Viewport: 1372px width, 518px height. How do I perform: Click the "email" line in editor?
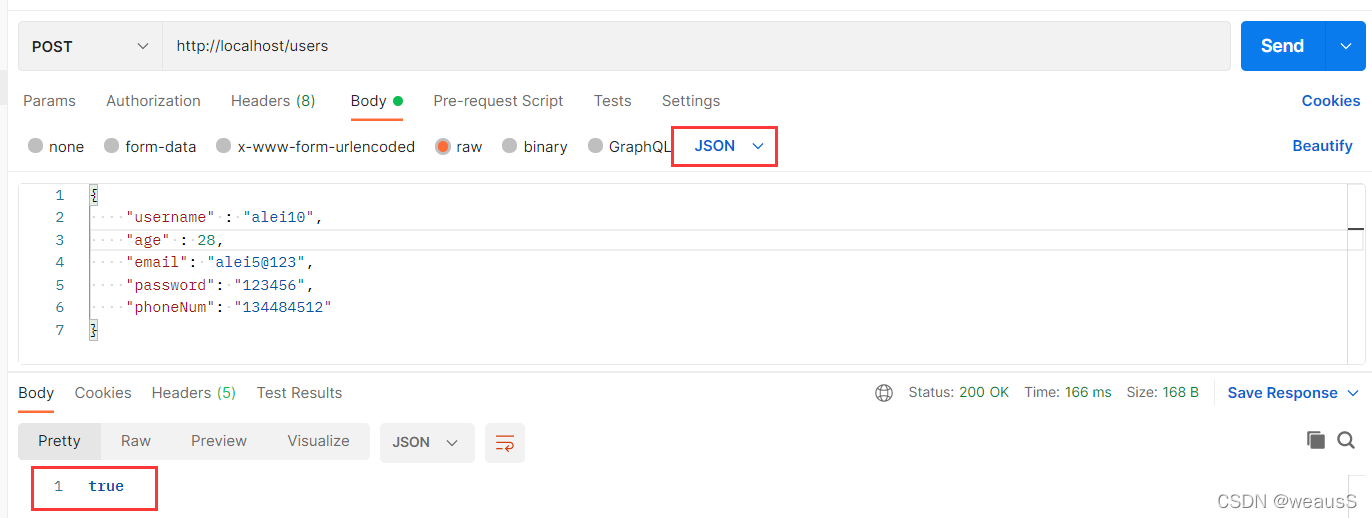pyautogui.click(x=220, y=262)
